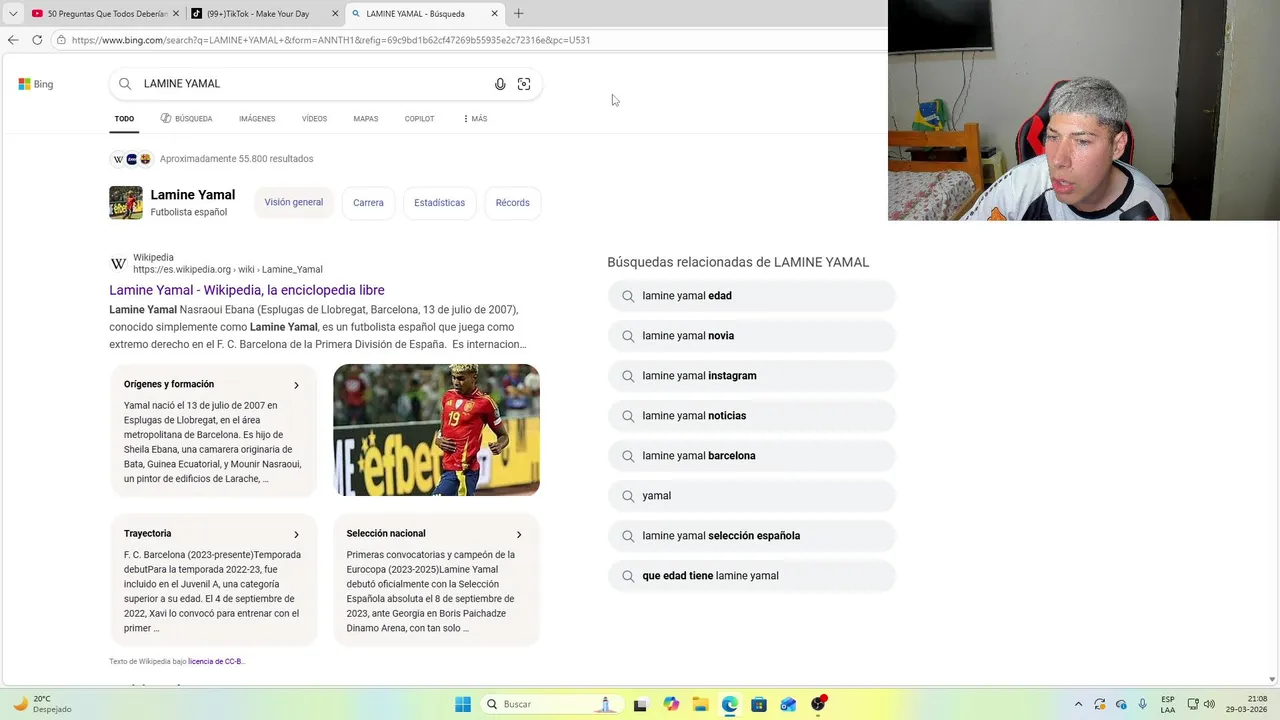Image resolution: width=1280 pixels, height=720 pixels.
Task: Go to Bing home via logo
Action: pos(36,84)
